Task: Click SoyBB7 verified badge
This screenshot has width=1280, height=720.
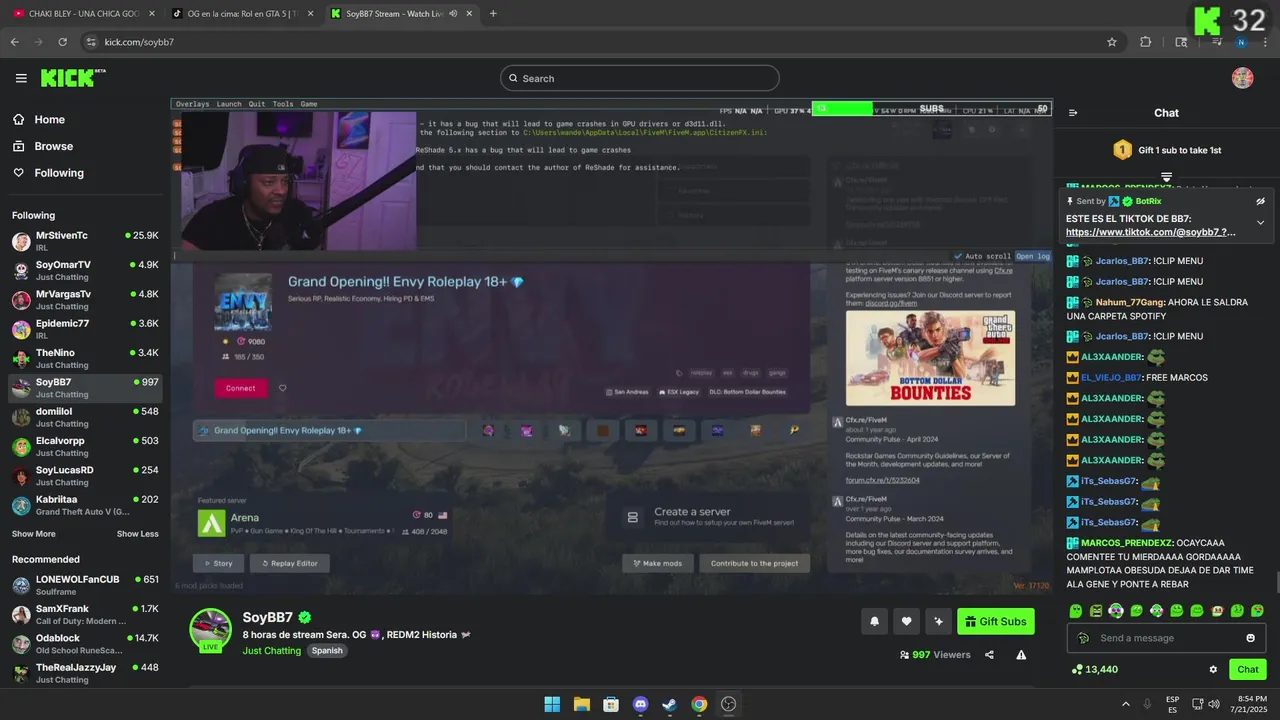Action: pos(304,618)
